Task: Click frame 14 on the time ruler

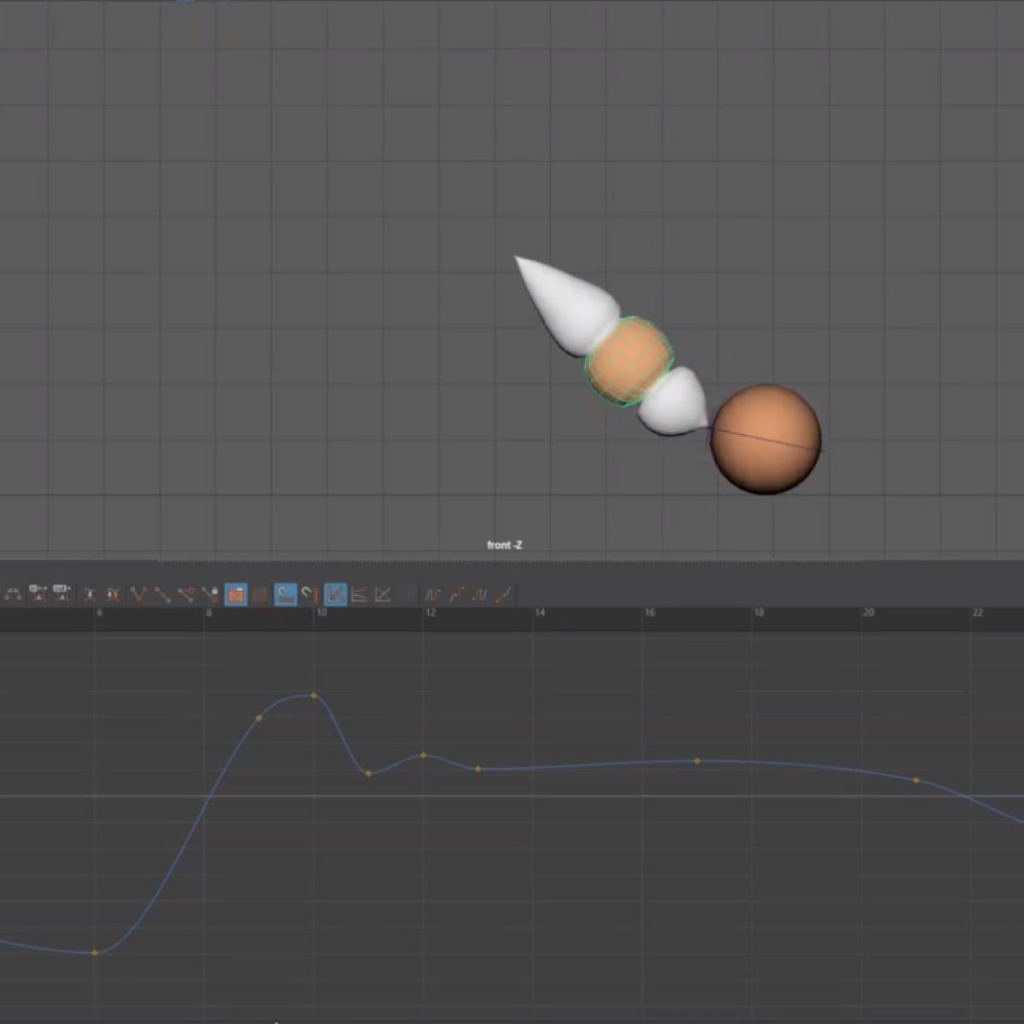Action: tap(539, 613)
